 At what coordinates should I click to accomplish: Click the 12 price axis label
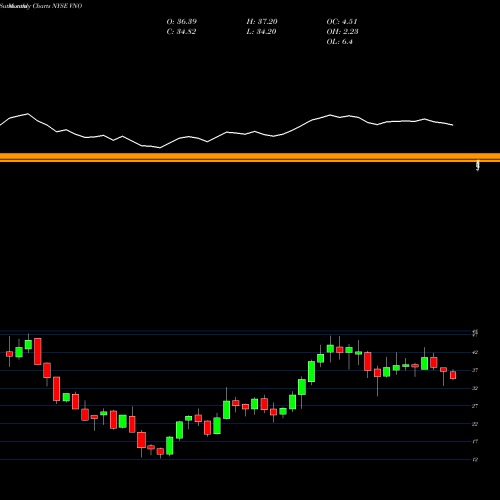(475, 460)
